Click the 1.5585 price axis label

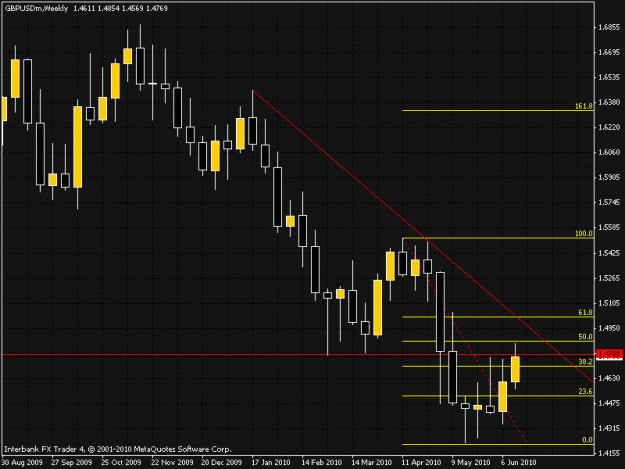point(609,228)
